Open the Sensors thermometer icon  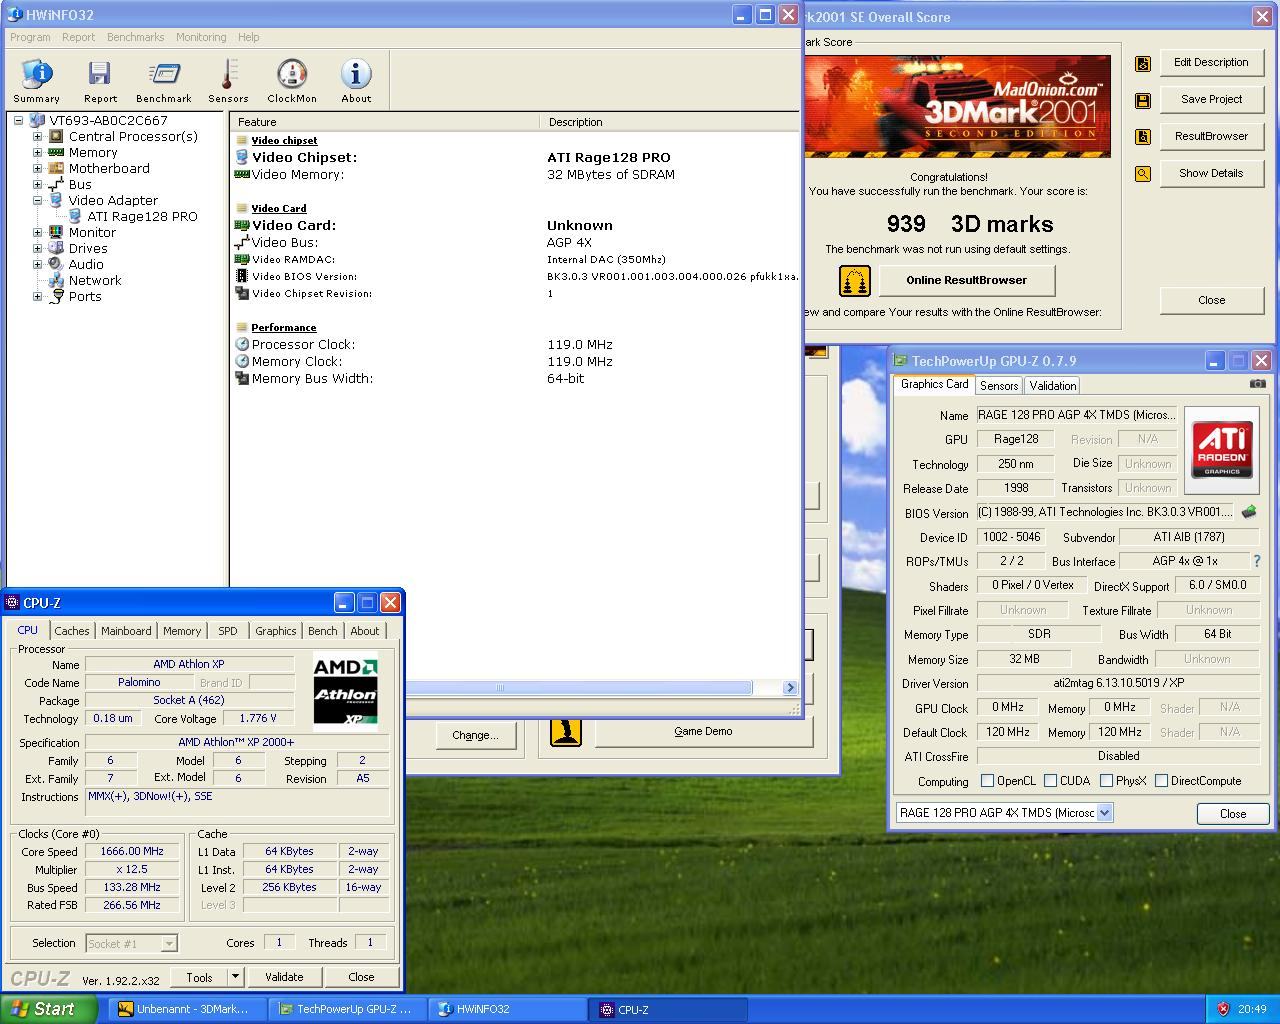(x=228, y=80)
